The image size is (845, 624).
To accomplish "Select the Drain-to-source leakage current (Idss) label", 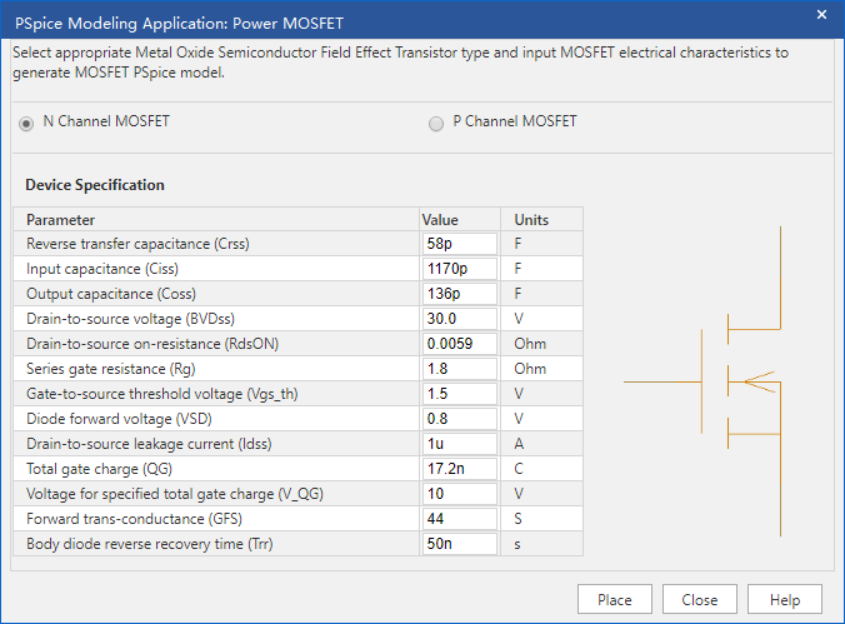I will 149,443.
